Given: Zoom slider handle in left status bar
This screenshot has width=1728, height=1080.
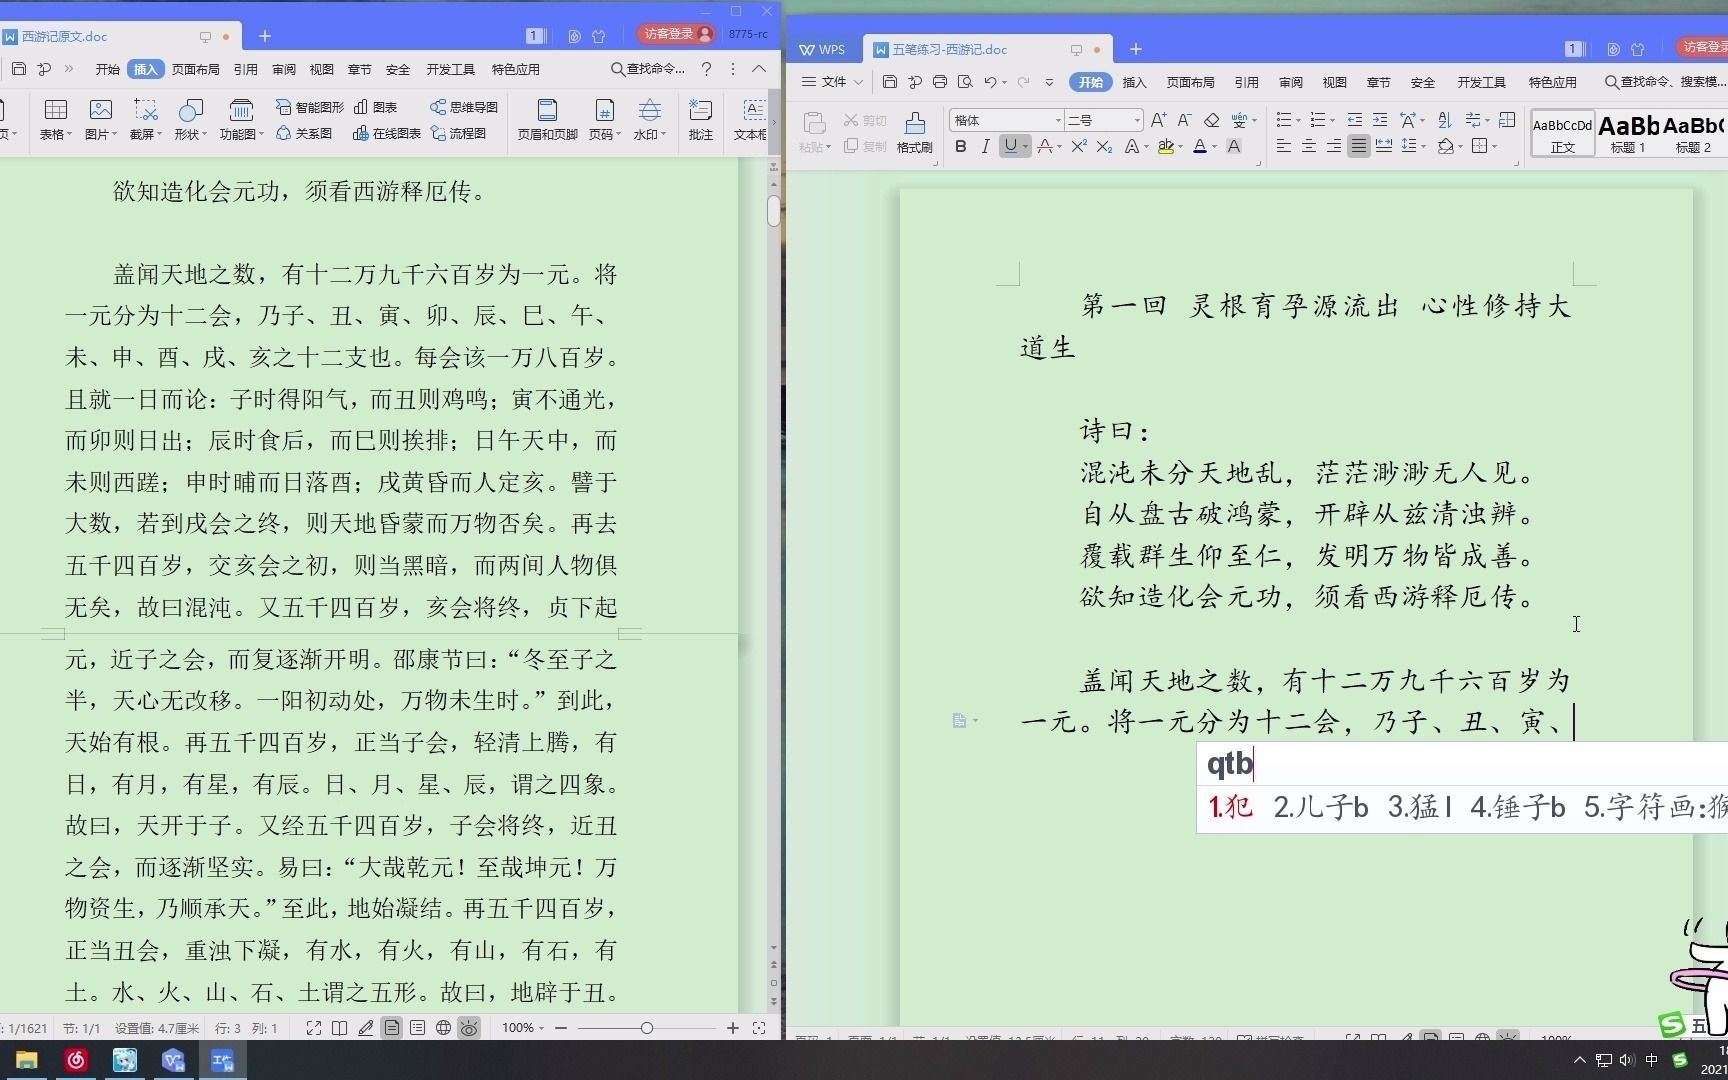Looking at the screenshot, I should pos(647,1028).
